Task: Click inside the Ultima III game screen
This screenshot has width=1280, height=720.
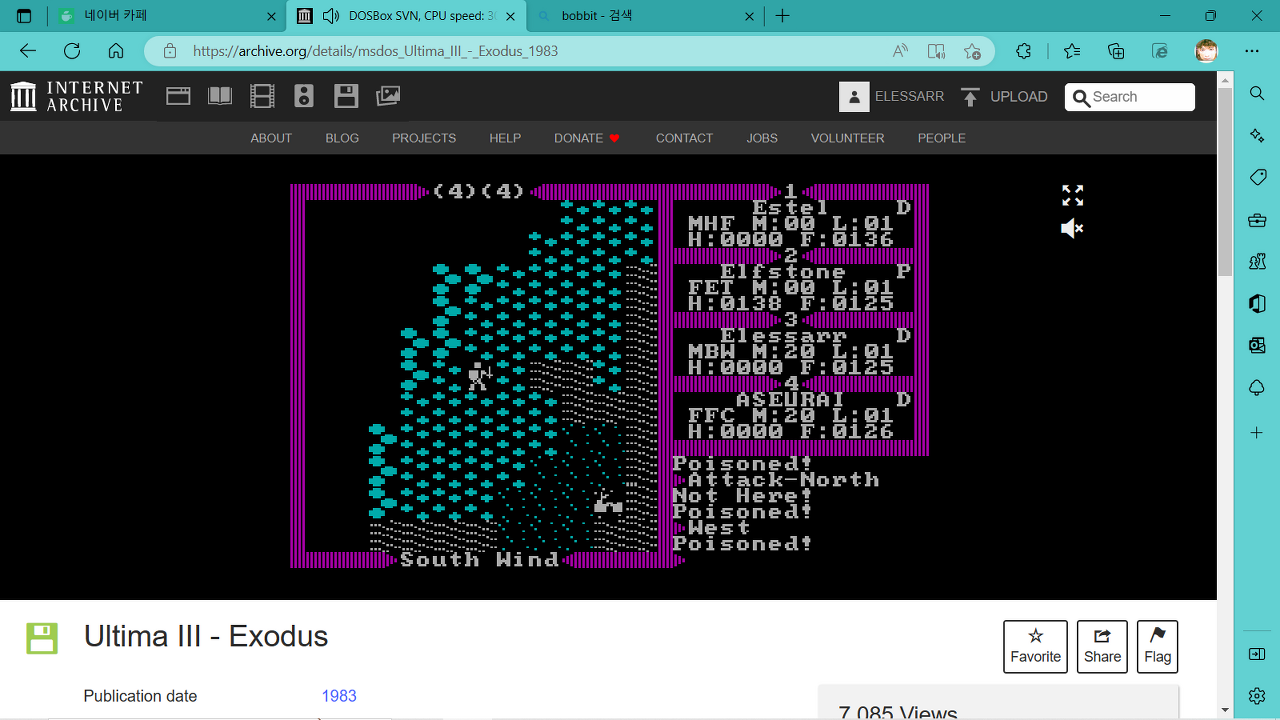Action: click(x=610, y=376)
